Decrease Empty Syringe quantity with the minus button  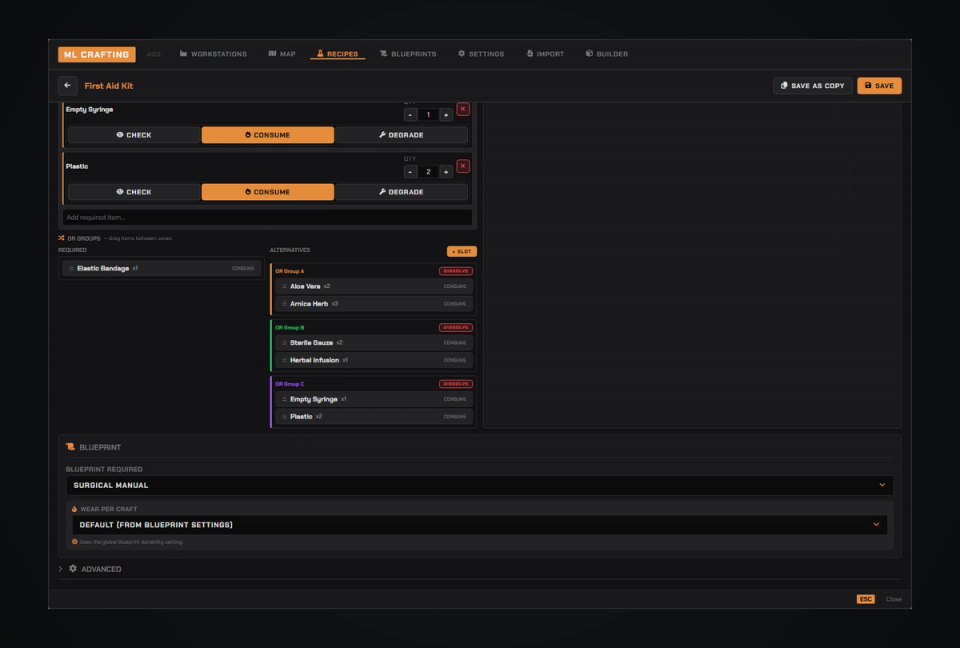click(x=410, y=115)
